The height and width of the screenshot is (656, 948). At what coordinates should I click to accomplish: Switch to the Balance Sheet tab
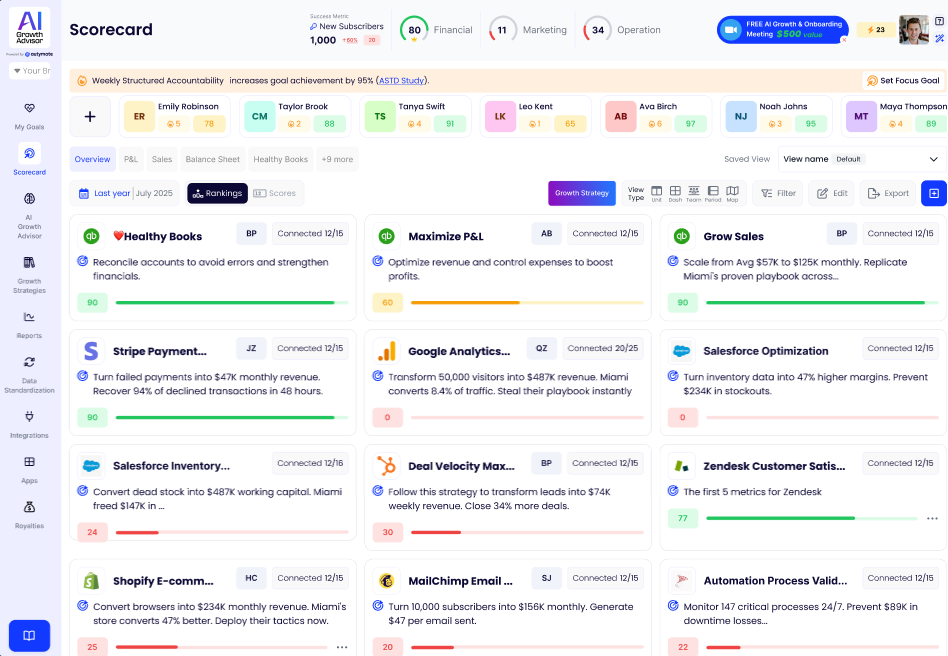click(x=212, y=159)
